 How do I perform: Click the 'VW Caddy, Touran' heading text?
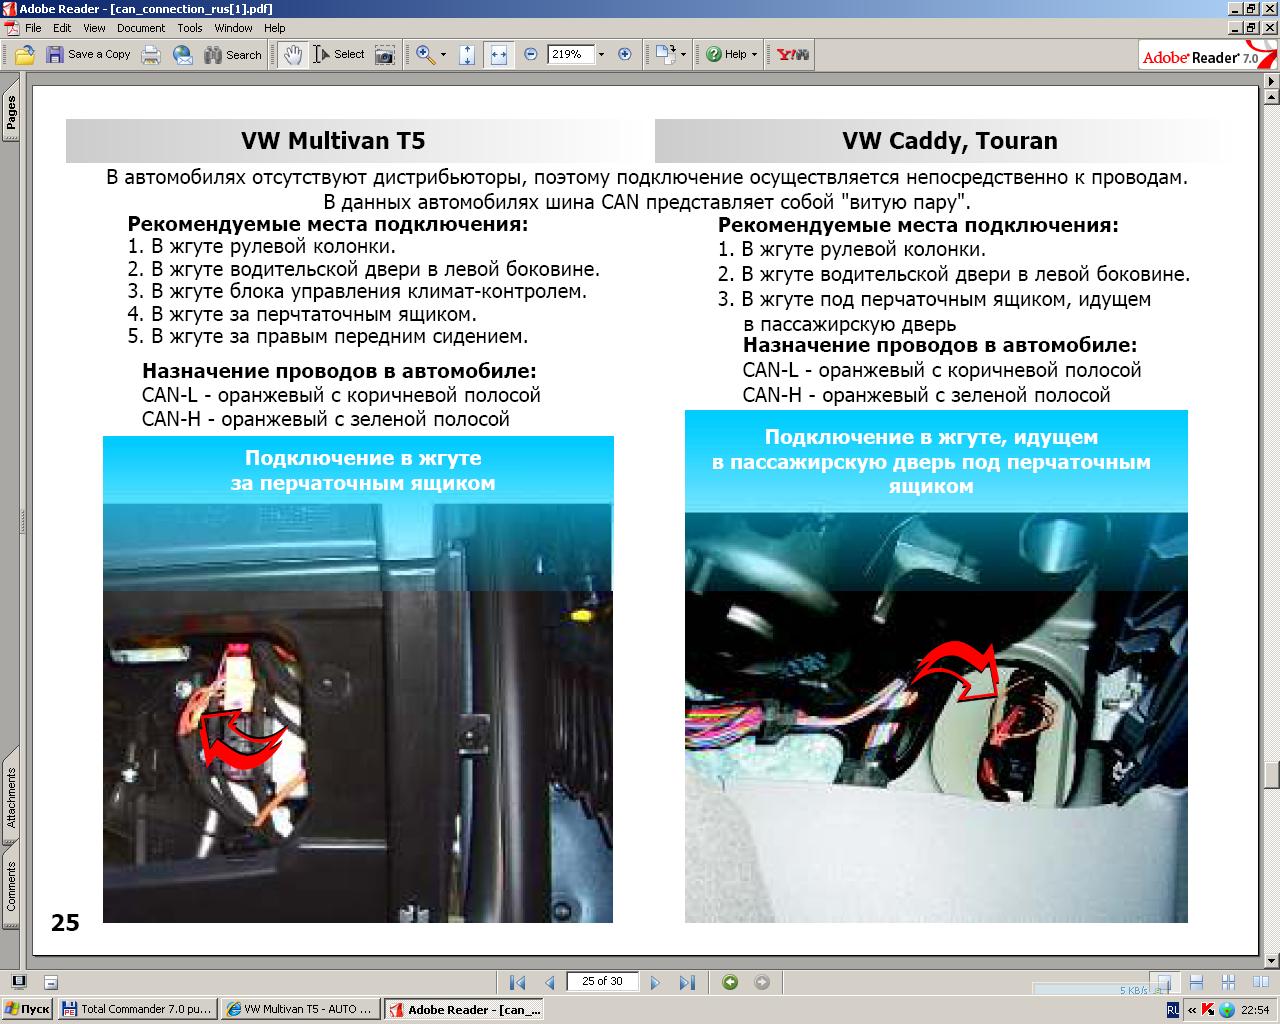click(x=950, y=141)
